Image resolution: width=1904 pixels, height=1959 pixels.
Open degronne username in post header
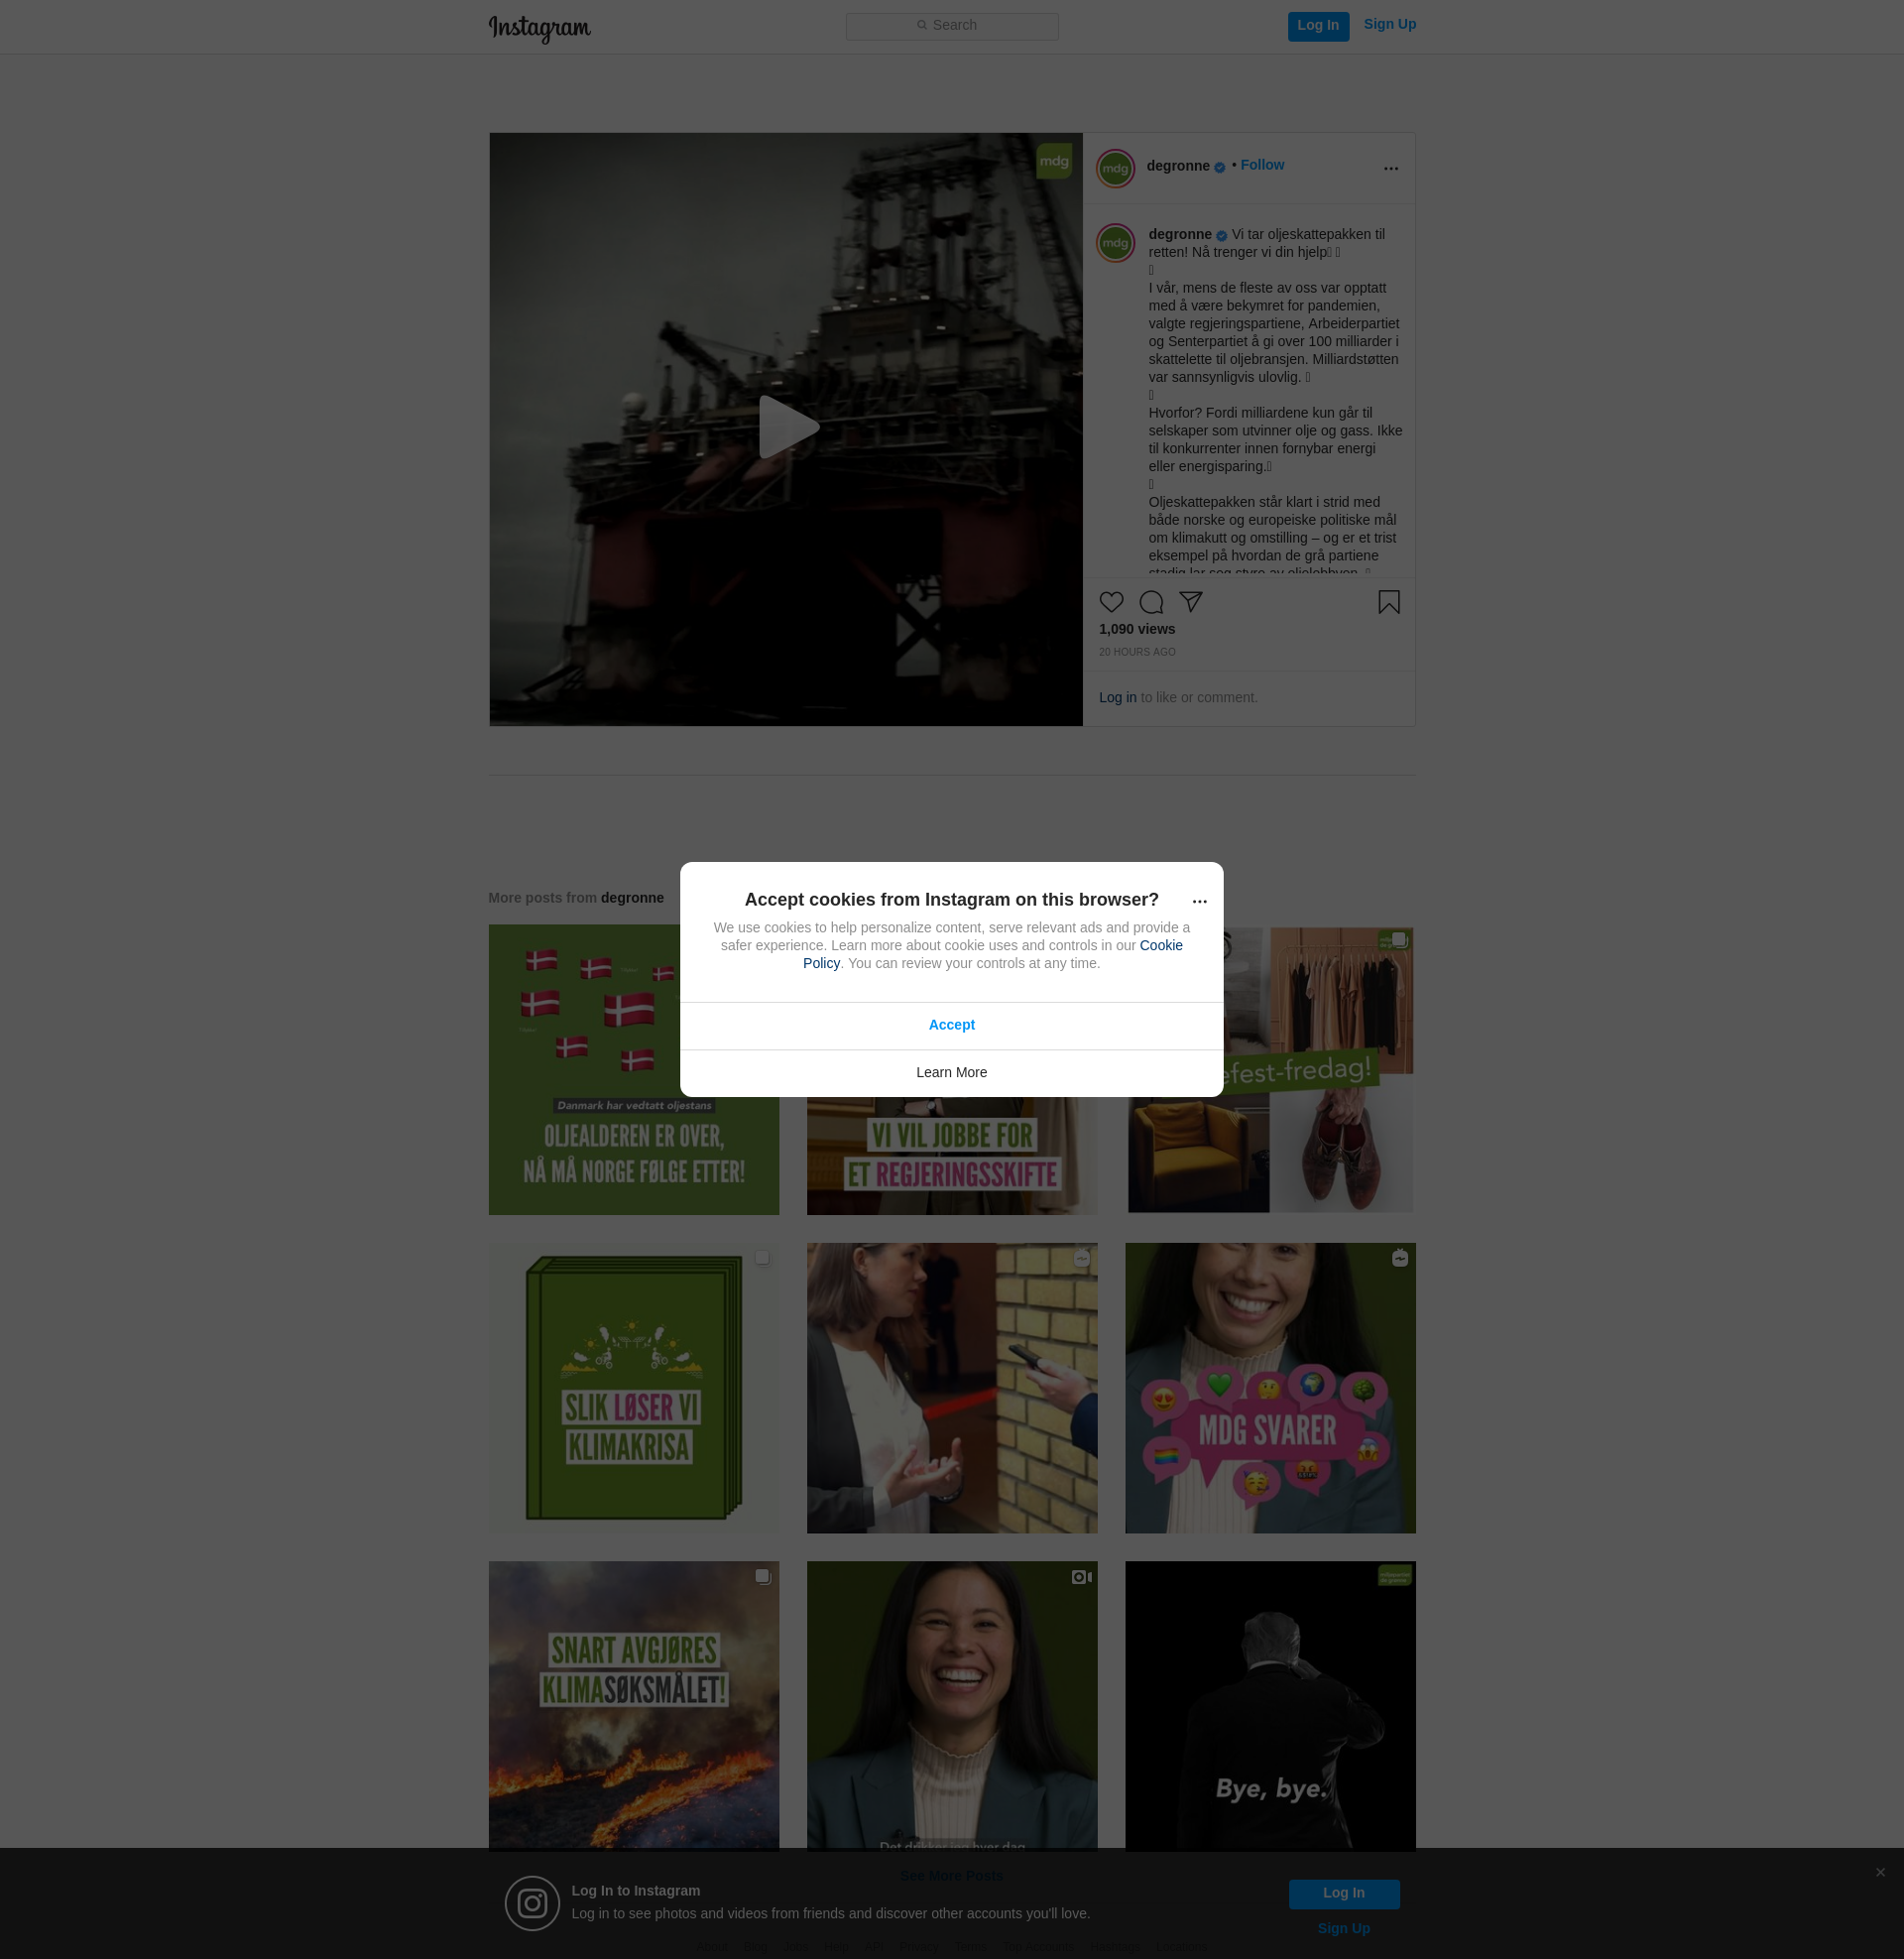(x=1178, y=166)
